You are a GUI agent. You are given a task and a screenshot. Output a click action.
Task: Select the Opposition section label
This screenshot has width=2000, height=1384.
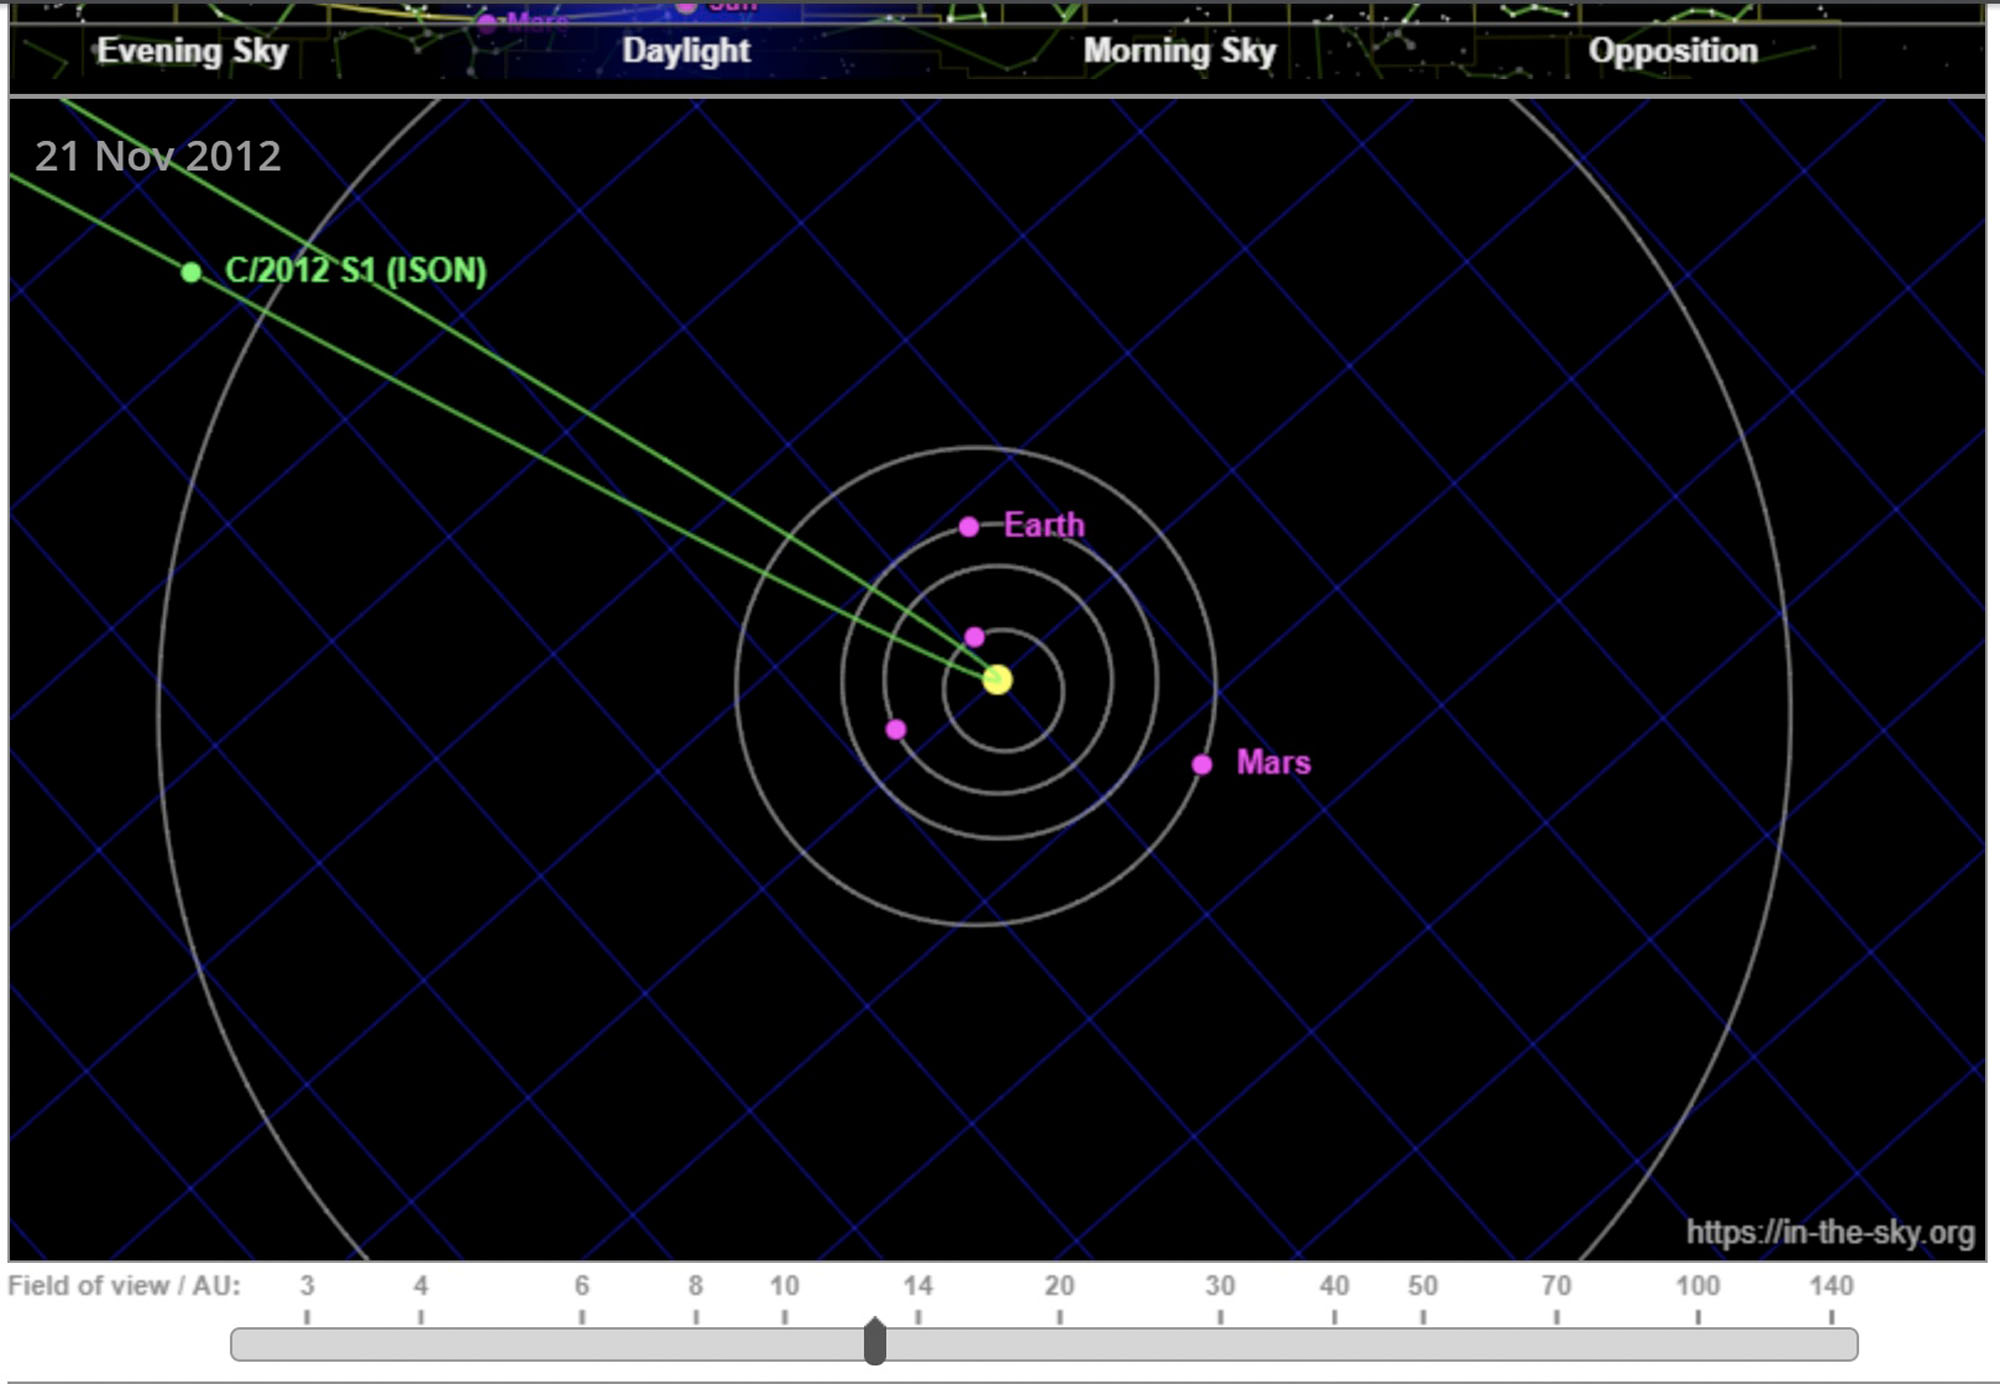[1672, 51]
